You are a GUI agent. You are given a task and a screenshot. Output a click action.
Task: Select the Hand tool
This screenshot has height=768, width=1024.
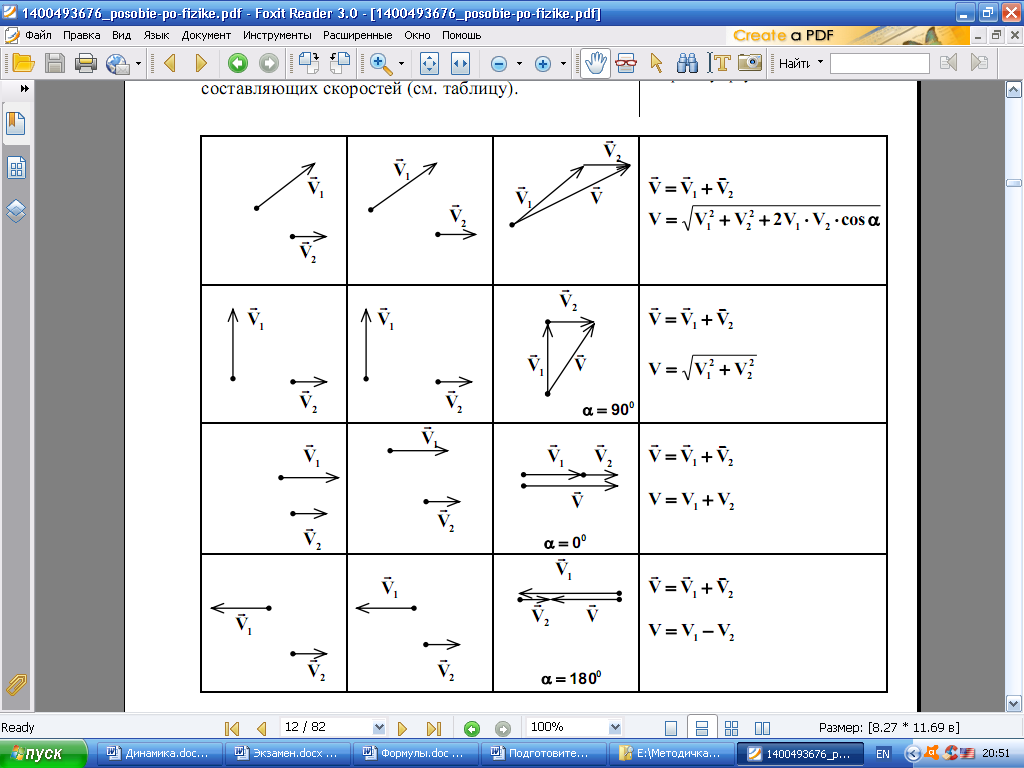pyautogui.click(x=595, y=63)
